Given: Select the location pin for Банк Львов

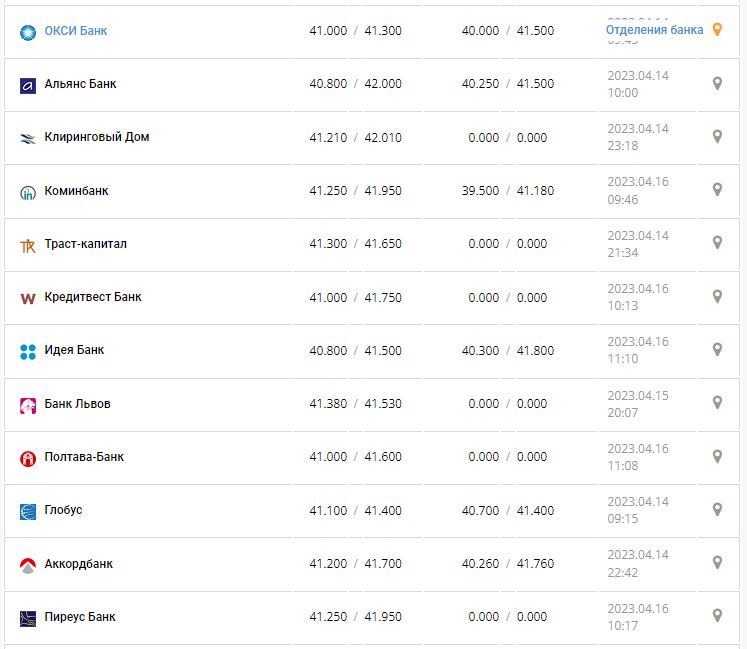Looking at the screenshot, I should tap(717, 402).
